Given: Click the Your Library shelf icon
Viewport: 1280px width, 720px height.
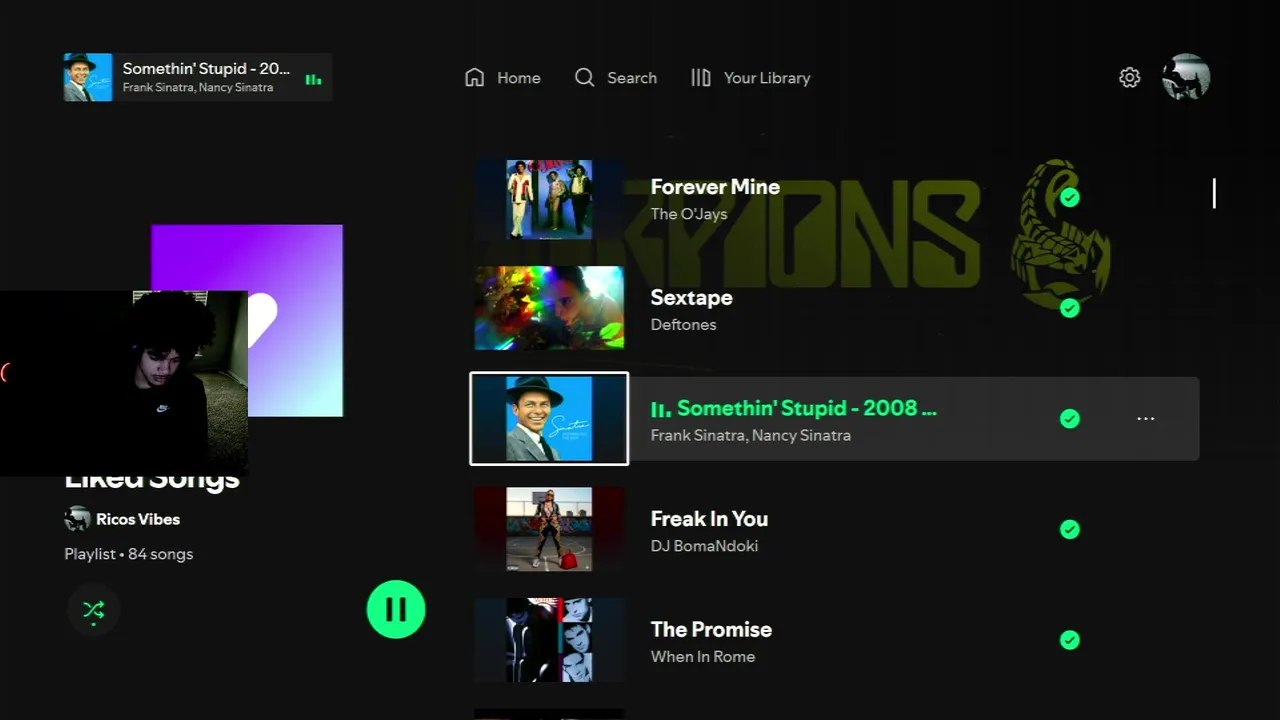Looking at the screenshot, I should click(x=701, y=77).
